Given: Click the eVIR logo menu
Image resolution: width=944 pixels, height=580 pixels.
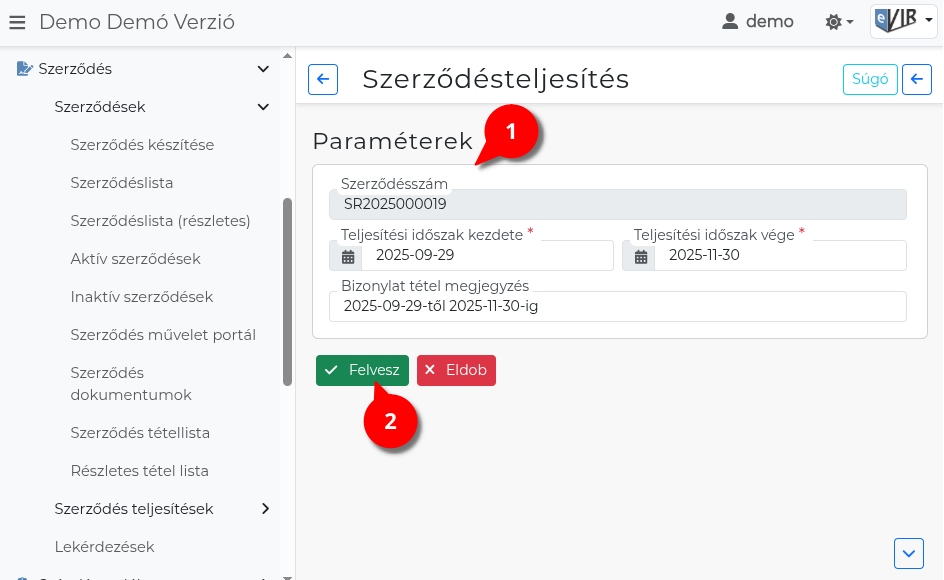Looking at the screenshot, I should [902, 21].
